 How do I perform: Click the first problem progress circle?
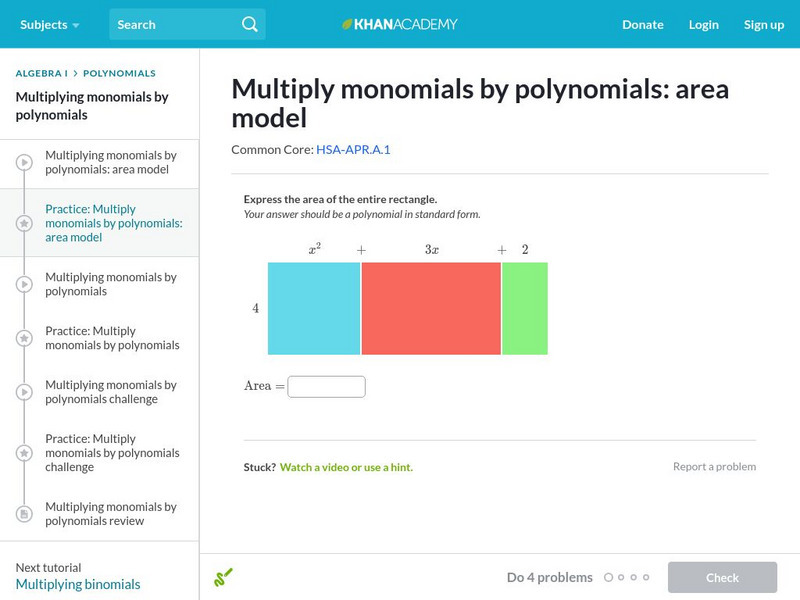coord(608,577)
